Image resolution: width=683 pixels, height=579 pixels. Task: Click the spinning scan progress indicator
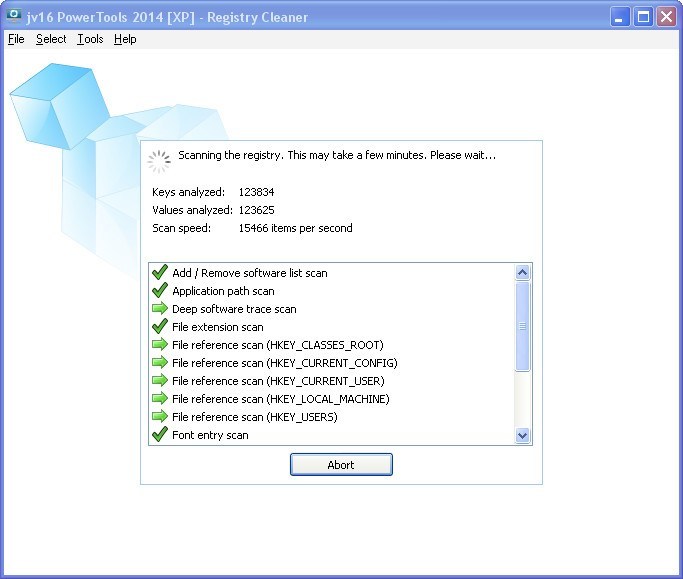[159, 162]
